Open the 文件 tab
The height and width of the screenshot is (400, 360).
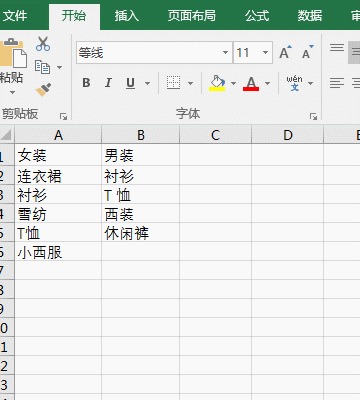point(15,16)
